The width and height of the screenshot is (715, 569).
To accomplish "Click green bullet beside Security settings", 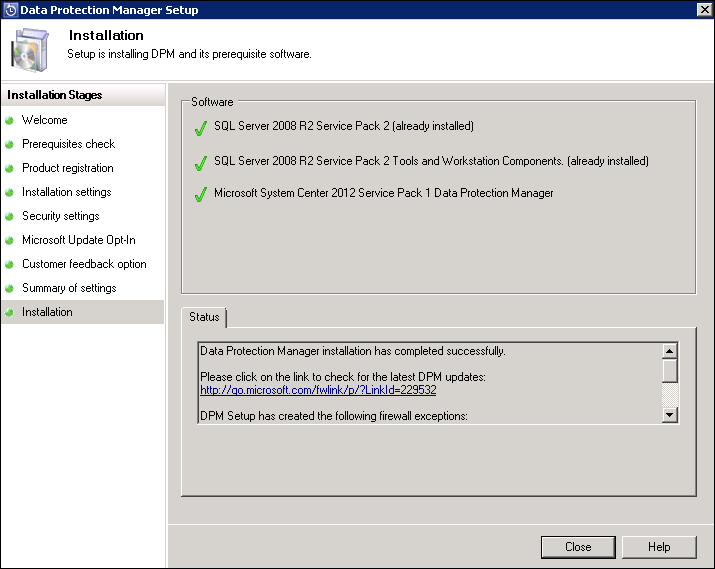I will click(x=9, y=217).
